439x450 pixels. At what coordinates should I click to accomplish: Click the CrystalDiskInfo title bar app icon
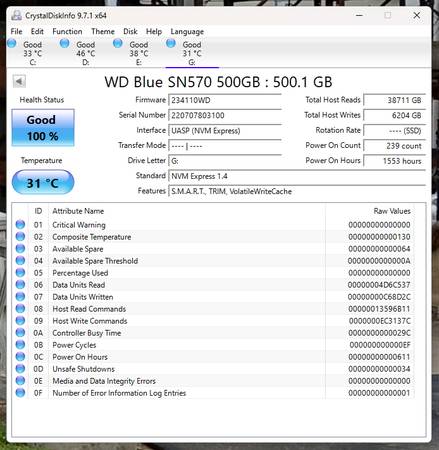coord(16,15)
